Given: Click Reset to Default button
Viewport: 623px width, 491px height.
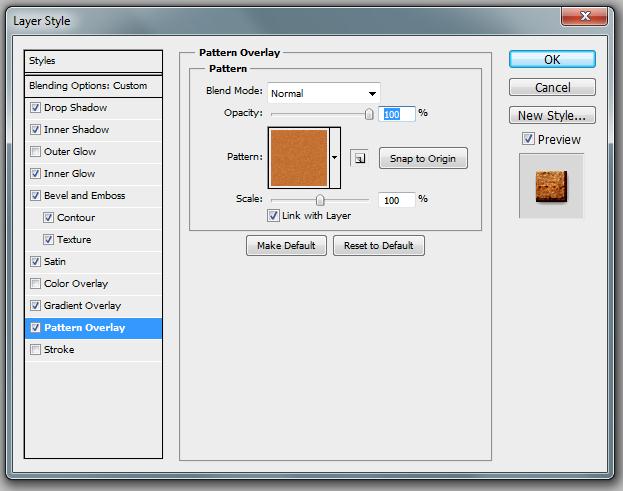Looking at the screenshot, I should 378,246.
